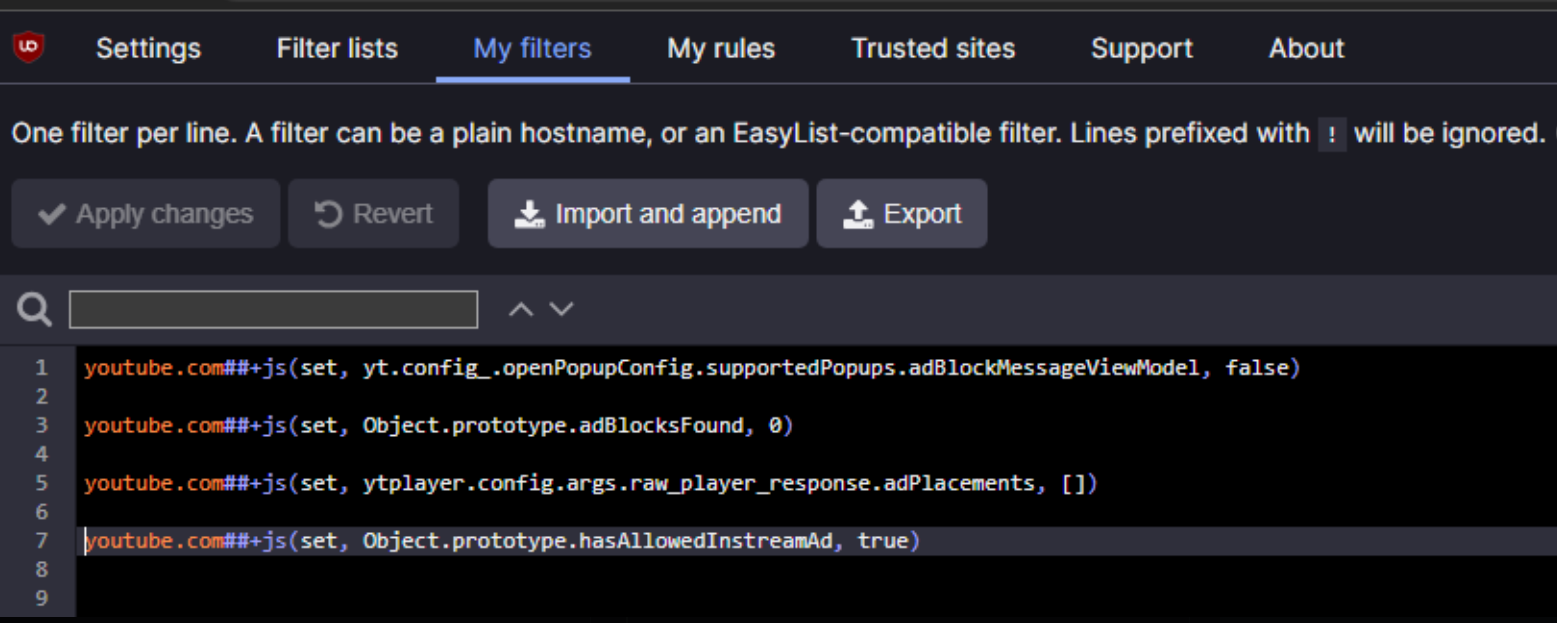
Task: Click the undo icon on Revert
Action: [x=329, y=214]
